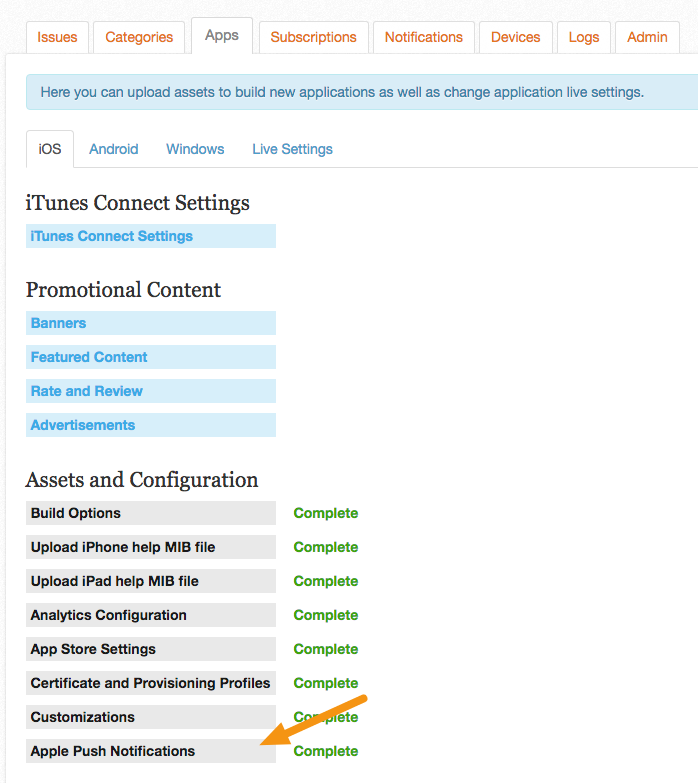Select the Devices tab

point(515,37)
